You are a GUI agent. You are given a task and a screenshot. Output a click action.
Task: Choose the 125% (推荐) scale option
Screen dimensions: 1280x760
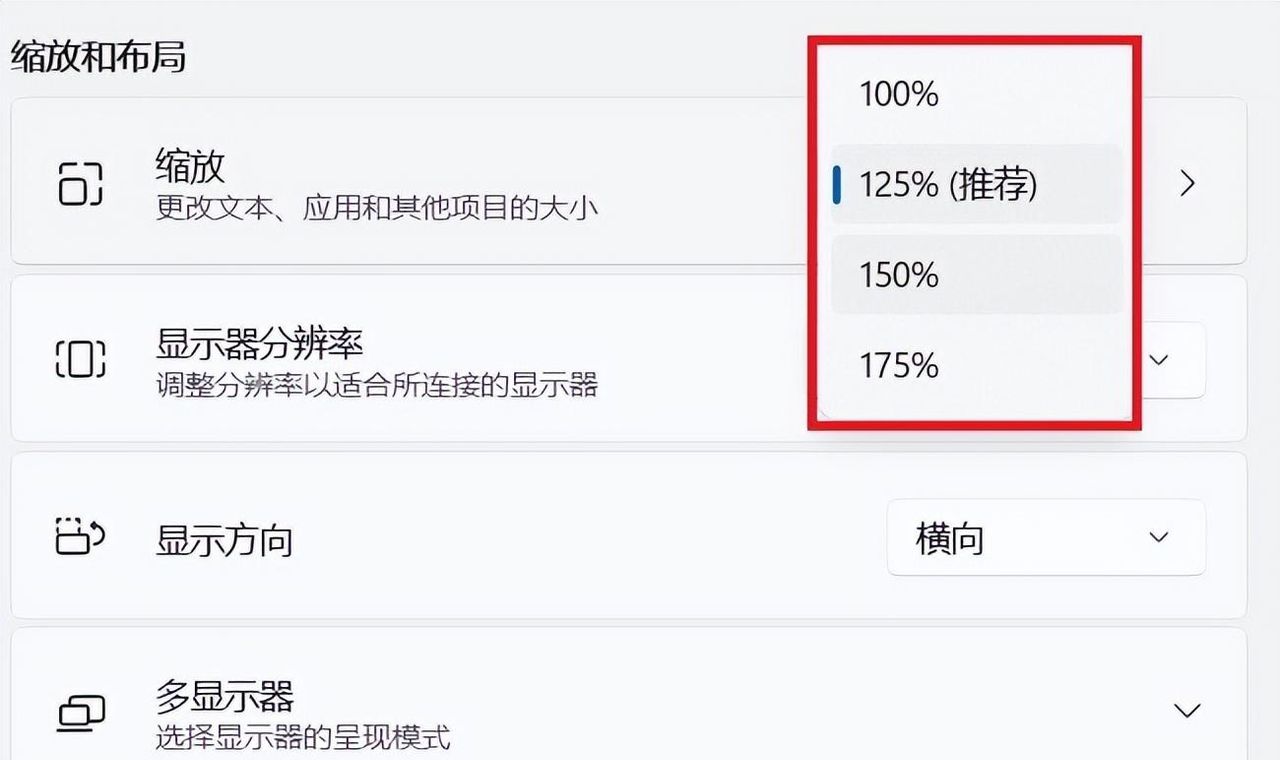click(x=947, y=185)
